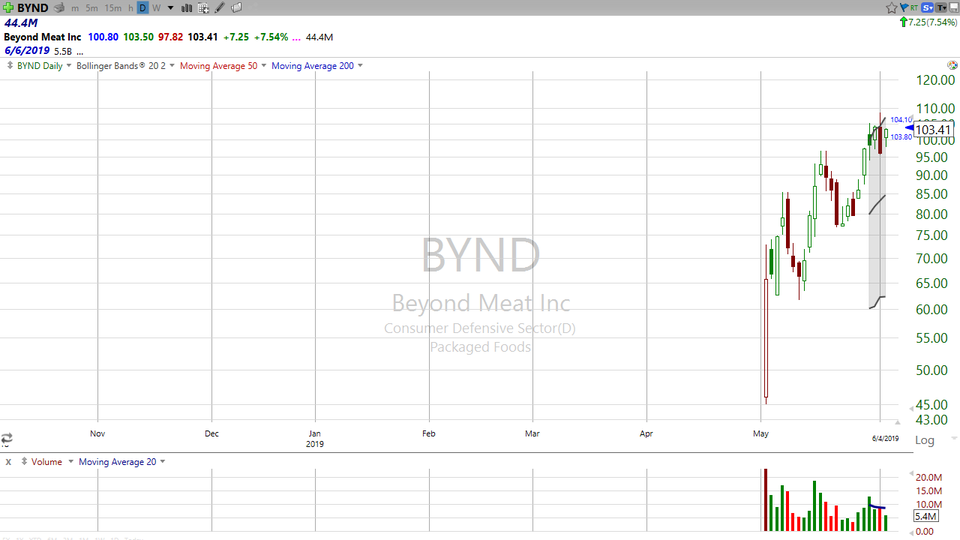Click the favorite star icon
This screenshot has height=540, width=960.
pyautogui.click(x=891, y=8)
